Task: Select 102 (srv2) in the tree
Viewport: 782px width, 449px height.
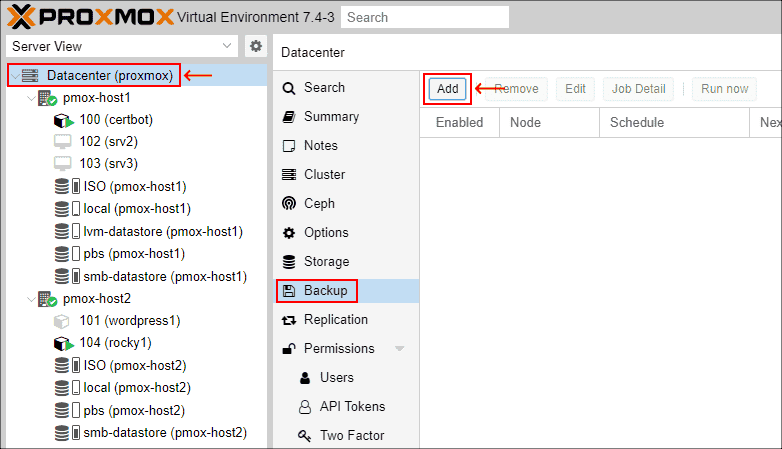Action: [x=108, y=142]
